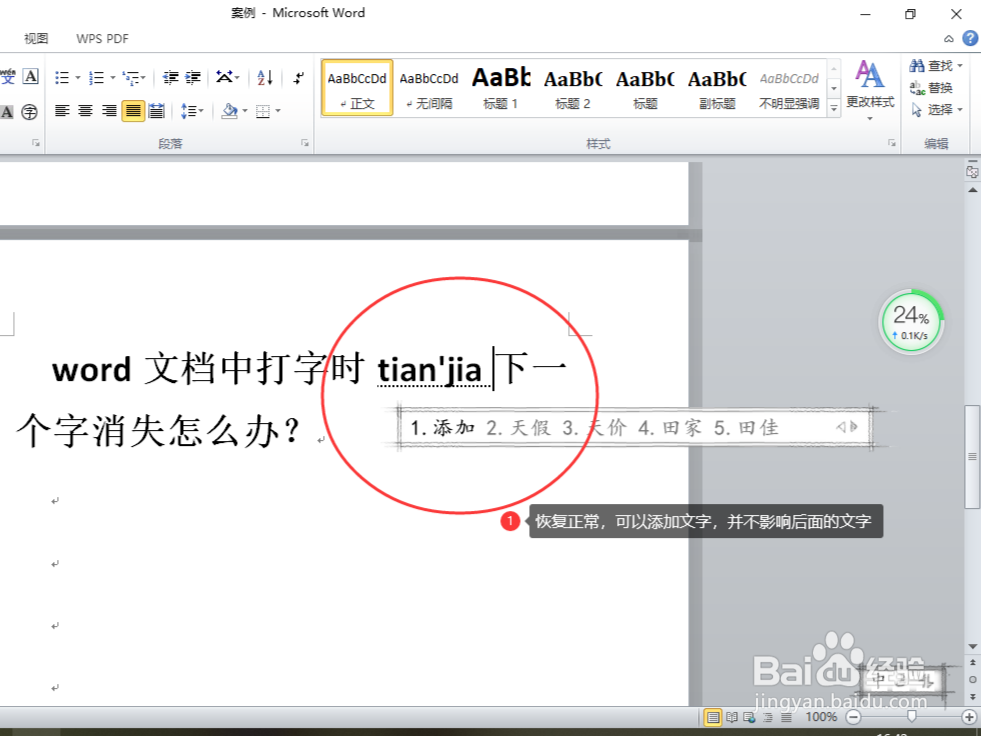The image size is (981, 736).
Task: Go to previous IME candidate page
Action: [841, 427]
